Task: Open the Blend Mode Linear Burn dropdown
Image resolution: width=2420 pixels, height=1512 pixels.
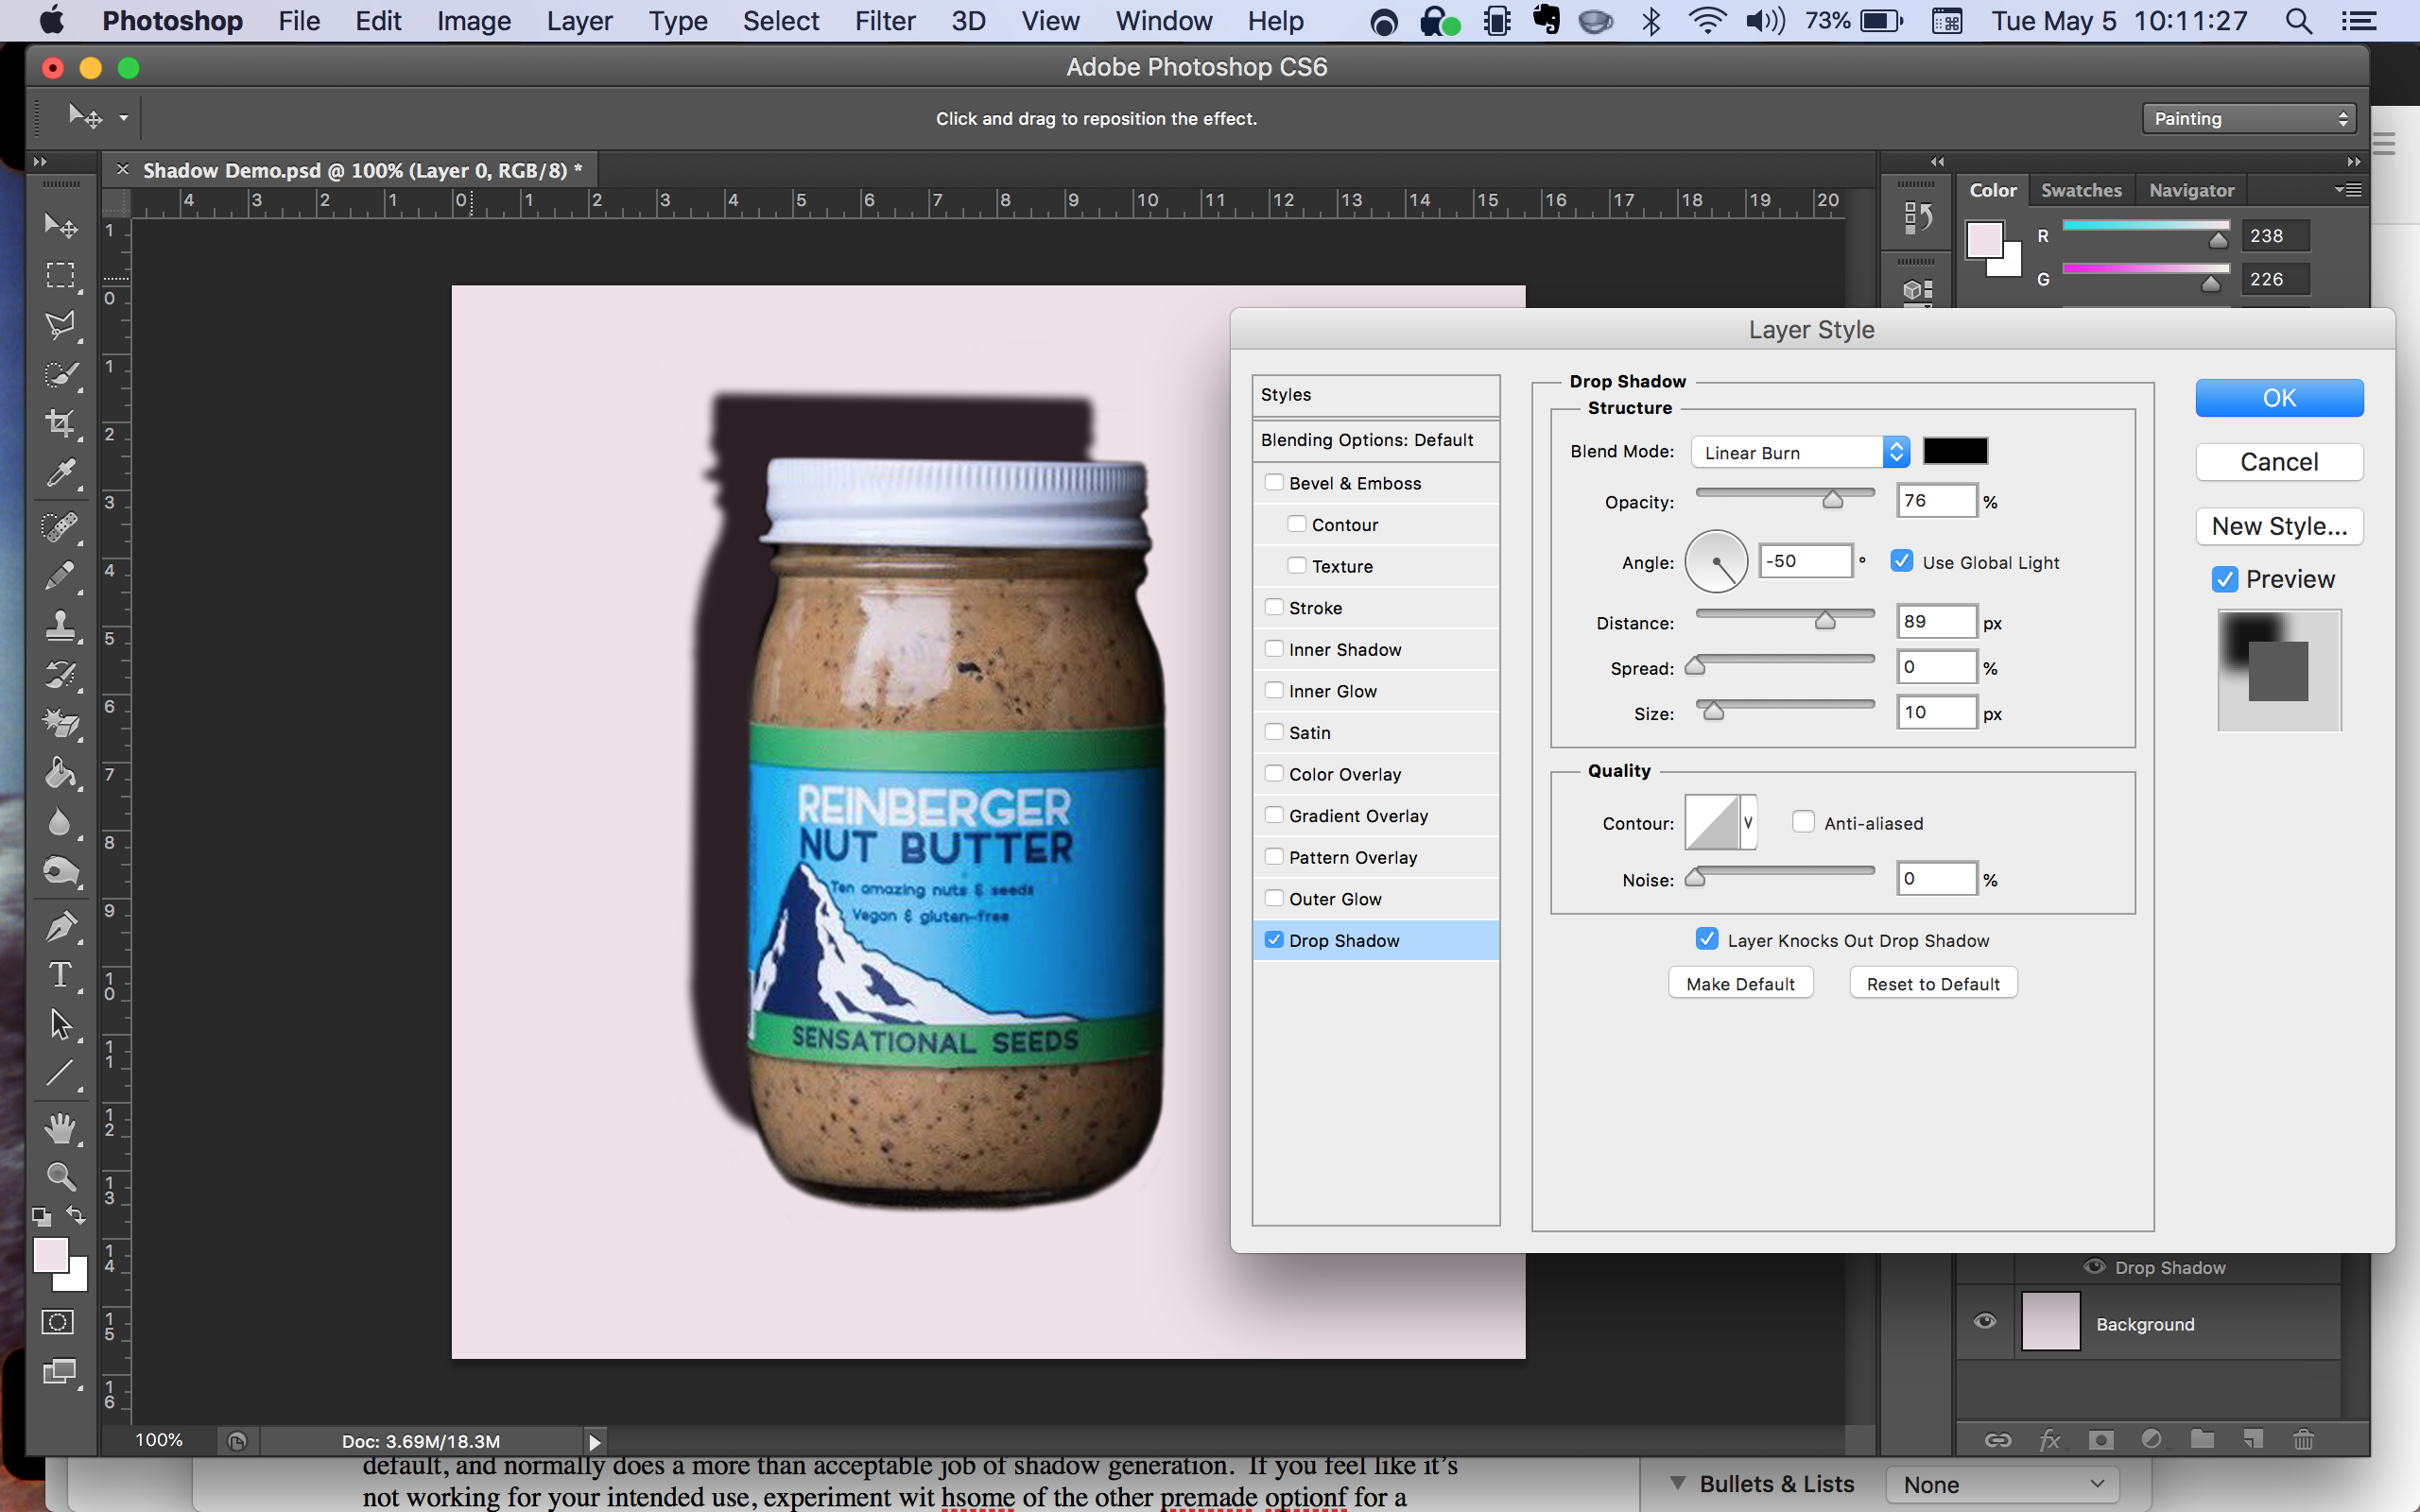Action: point(1800,452)
